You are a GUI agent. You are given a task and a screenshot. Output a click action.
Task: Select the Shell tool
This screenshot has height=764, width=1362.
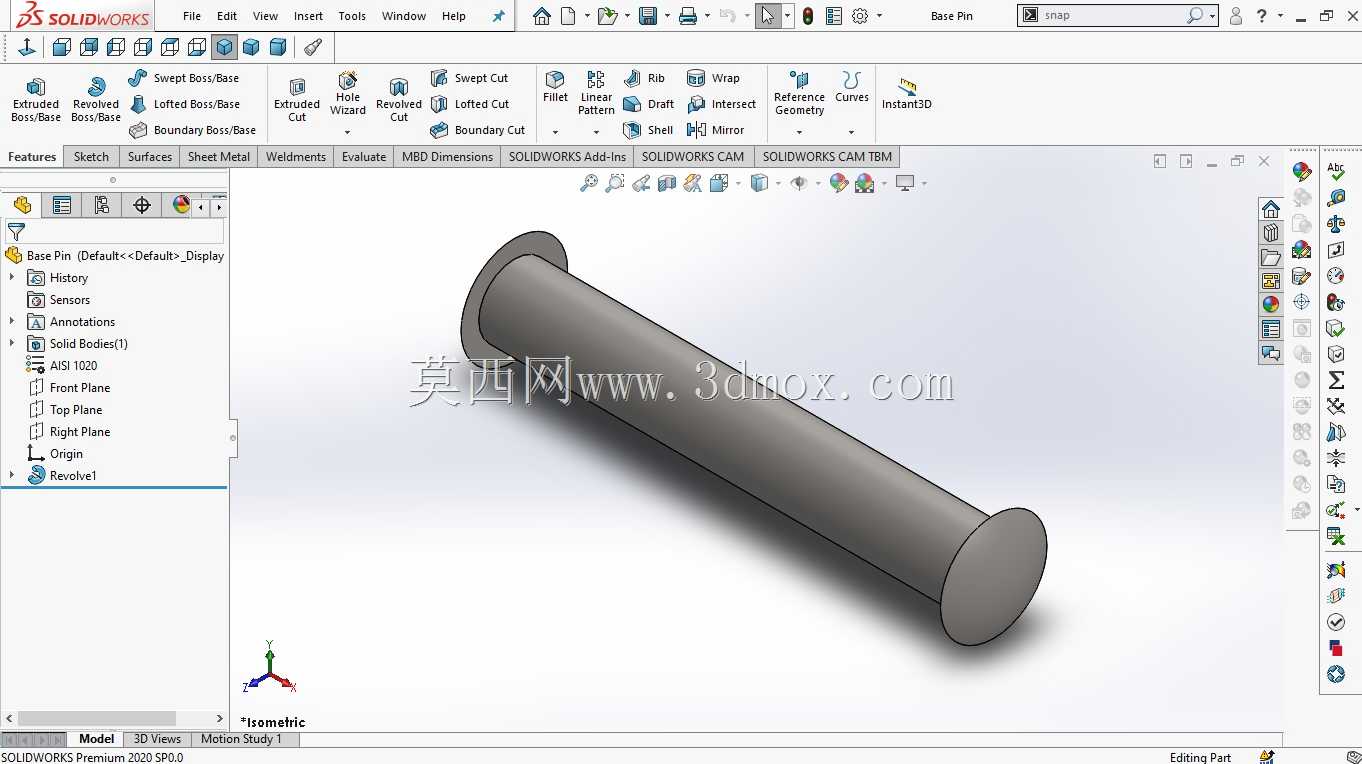click(x=648, y=130)
